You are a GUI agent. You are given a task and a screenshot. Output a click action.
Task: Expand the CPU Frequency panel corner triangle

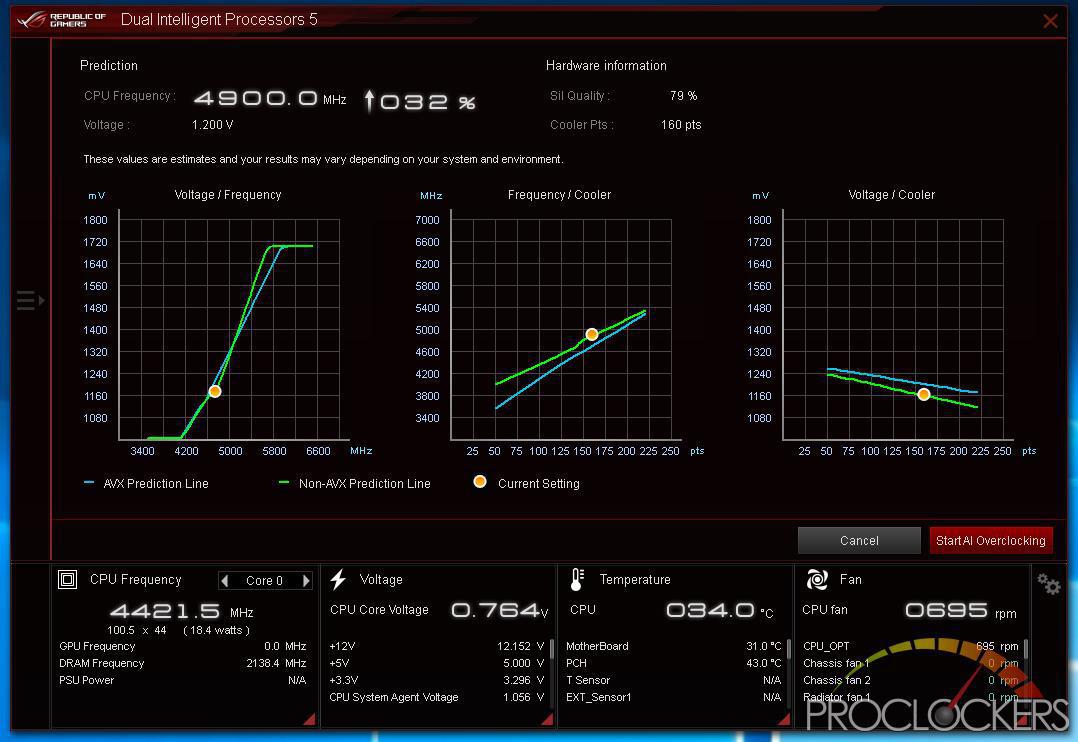pyautogui.click(x=309, y=719)
